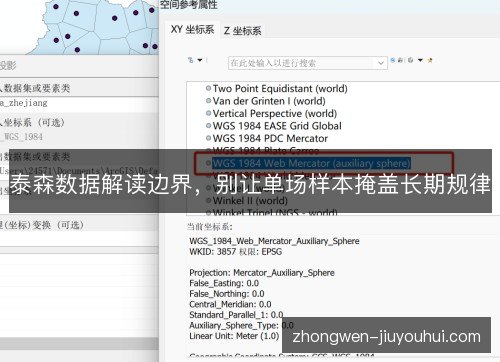This screenshot has height=362, width=500.
Task: Click the Auxiliary_Sphere_Type label
Action: click(233, 325)
